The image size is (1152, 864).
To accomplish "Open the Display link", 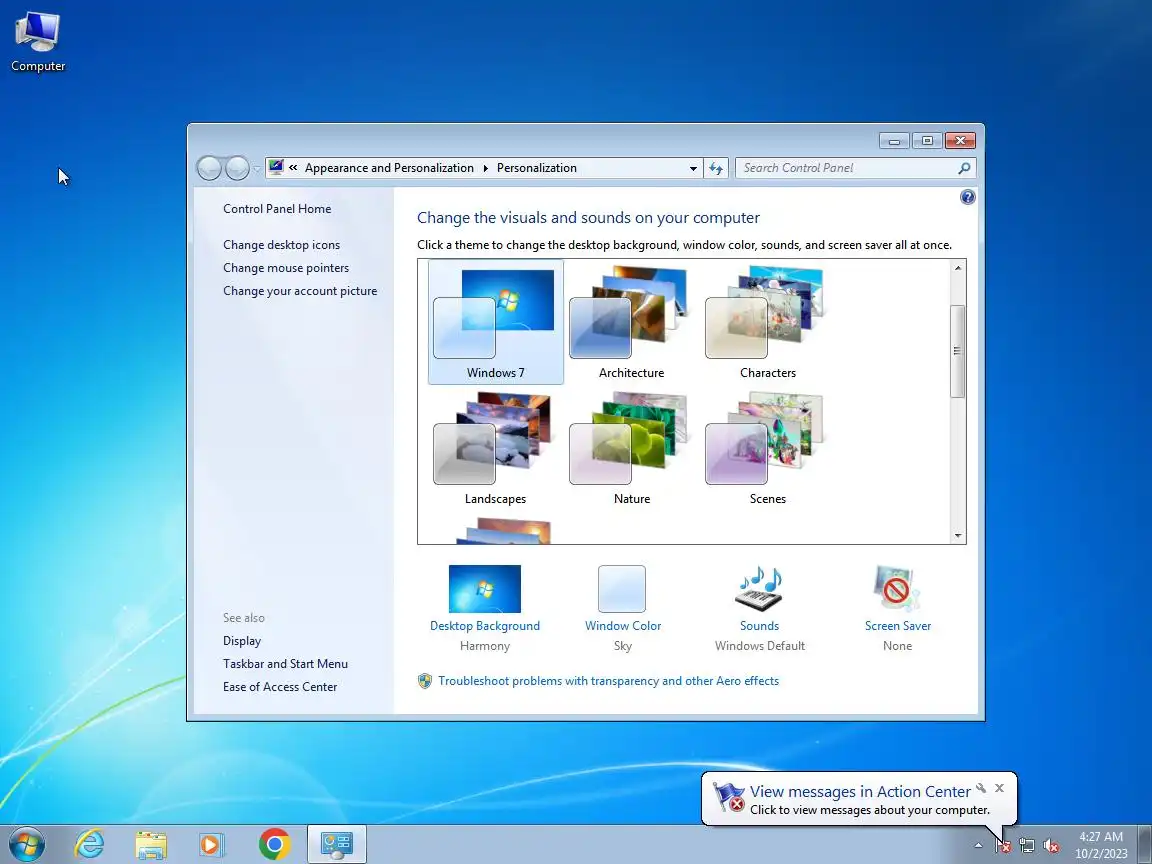I will point(242,641).
